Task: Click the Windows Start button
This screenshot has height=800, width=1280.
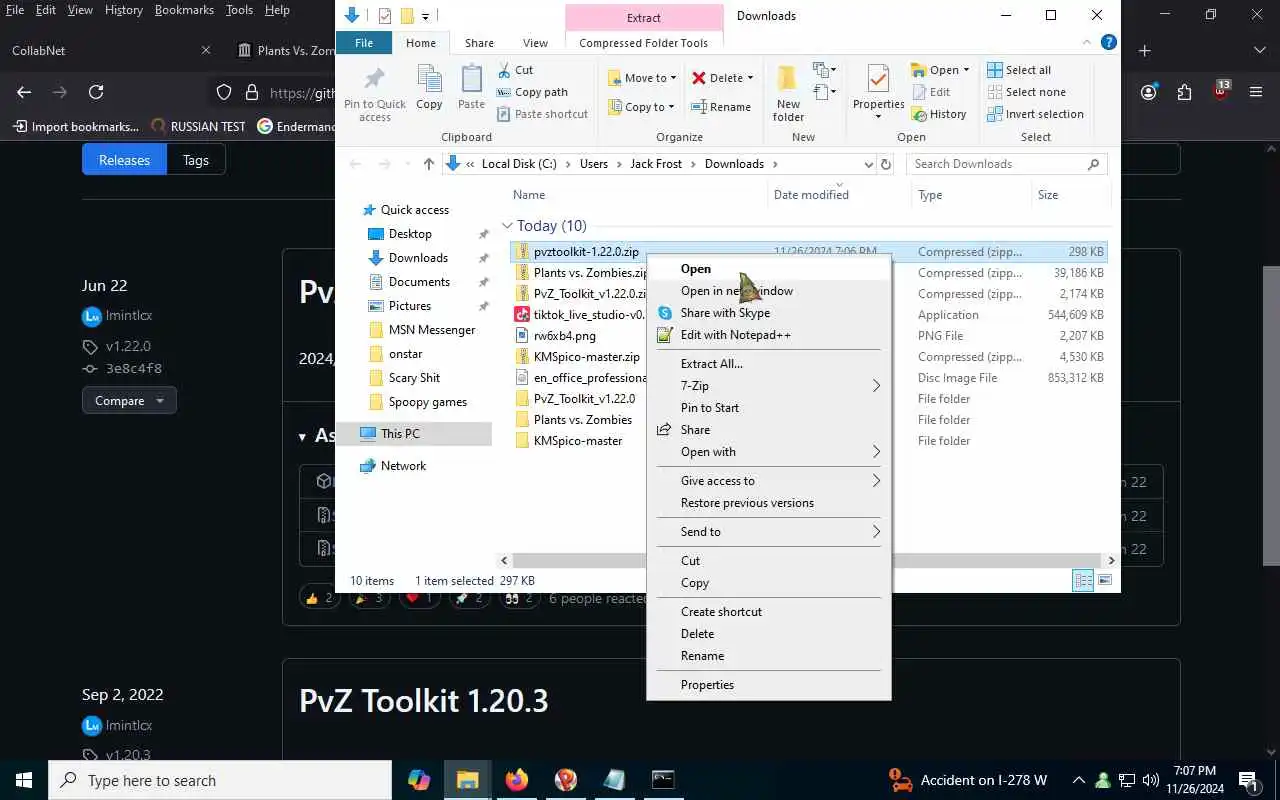Action: click(x=24, y=780)
